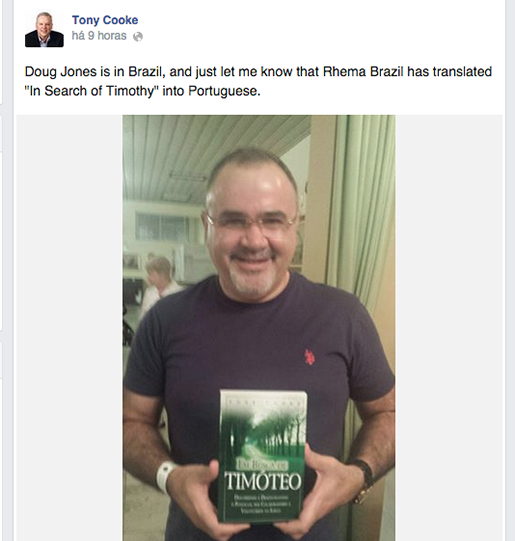The width and height of the screenshot is (515, 541).
Task: Click the globe public-privacy icon
Action: tap(138, 36)
